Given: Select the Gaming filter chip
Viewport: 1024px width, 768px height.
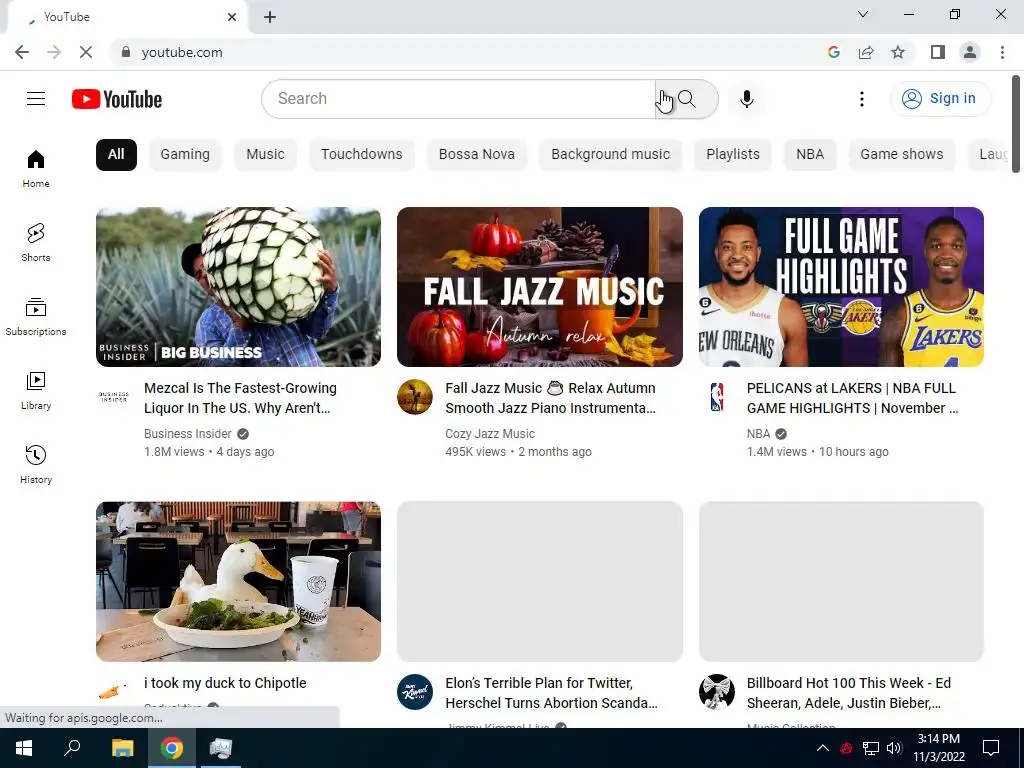Looking at the screenshot, I should [x=185, y=155].
